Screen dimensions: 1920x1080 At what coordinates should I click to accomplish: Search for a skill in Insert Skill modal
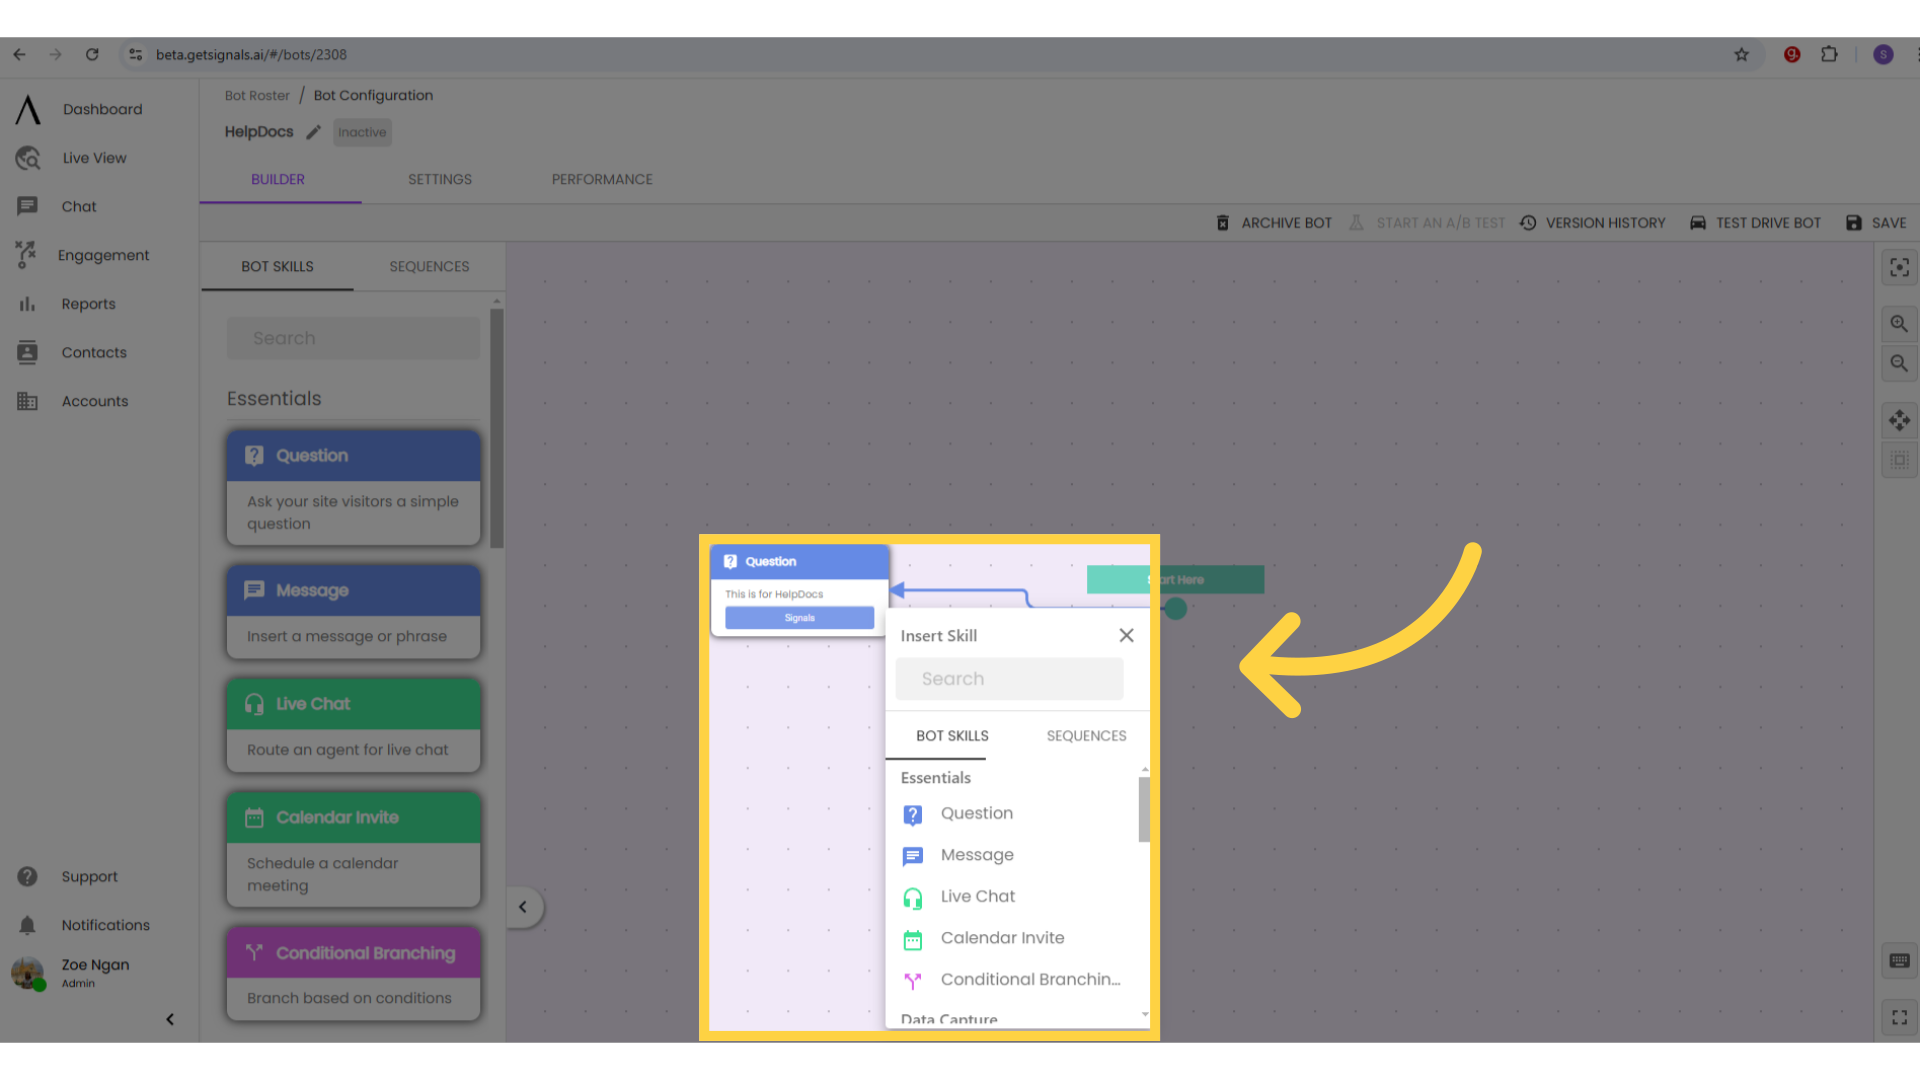click(x=1009, y=678)
